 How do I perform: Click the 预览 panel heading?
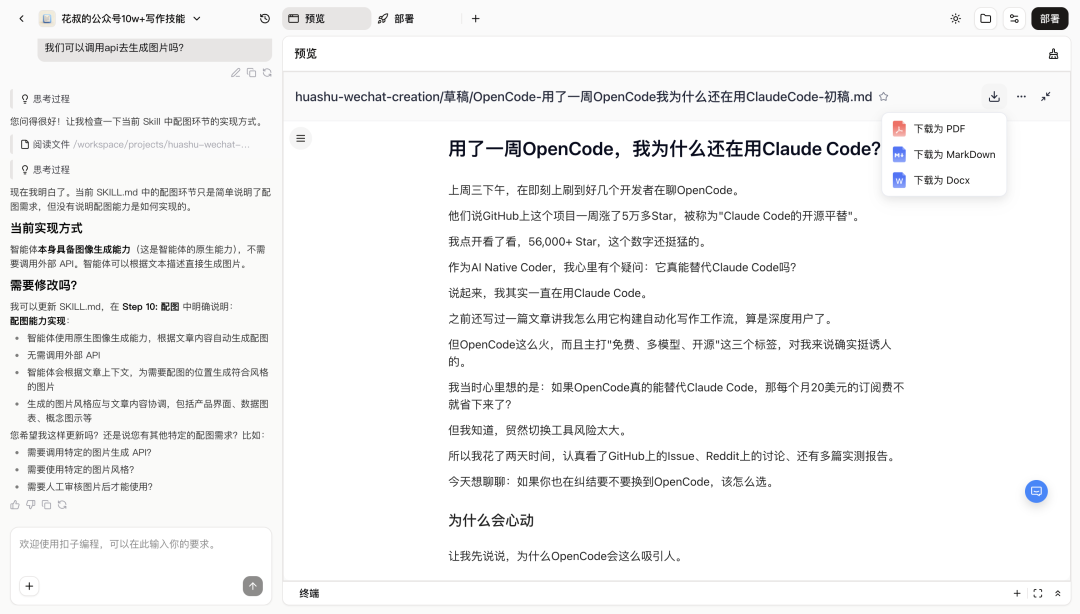point(306,54)
